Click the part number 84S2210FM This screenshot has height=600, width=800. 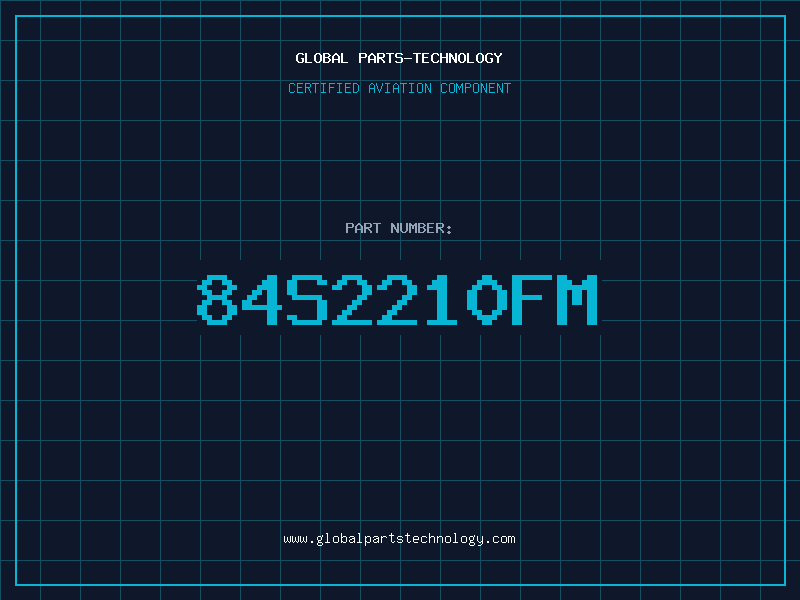click(397, 300)
